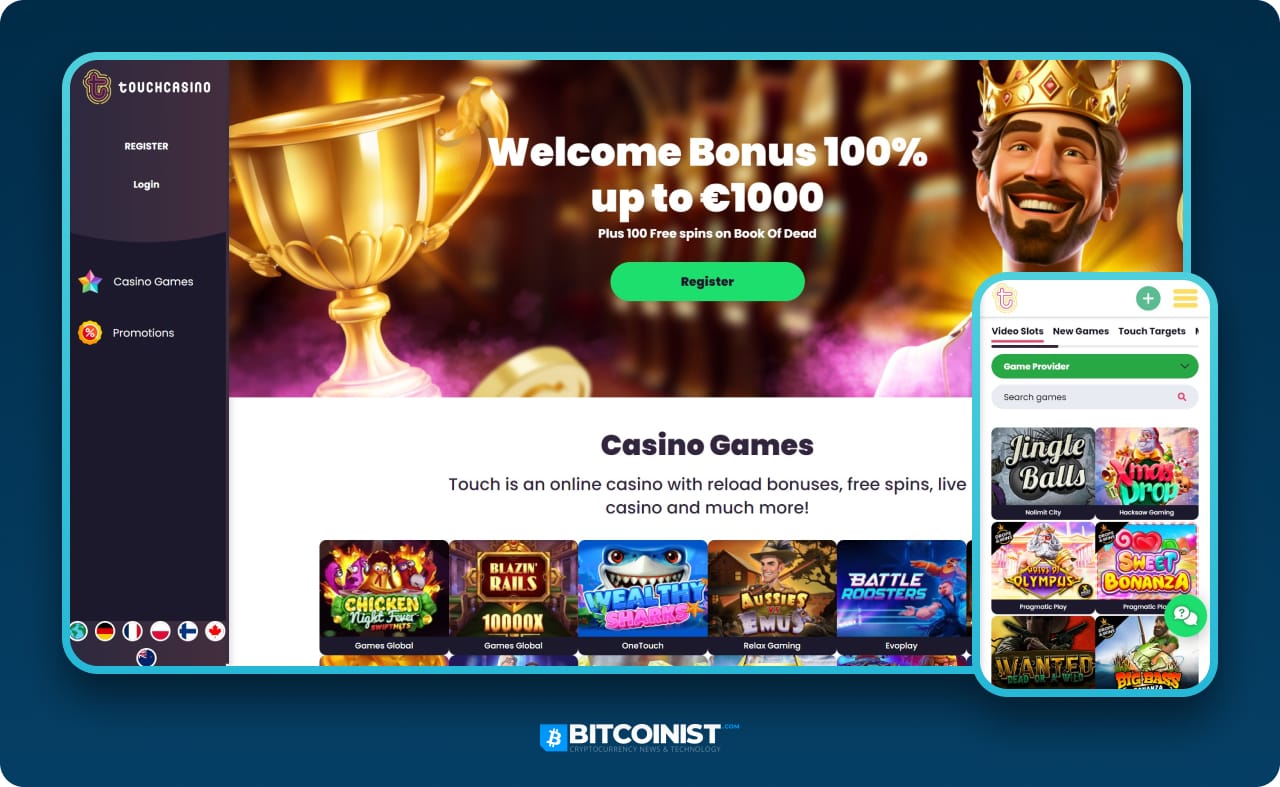Open the green live chat bubble
Screen dimensions: 1280x787
coord(1186,615)
